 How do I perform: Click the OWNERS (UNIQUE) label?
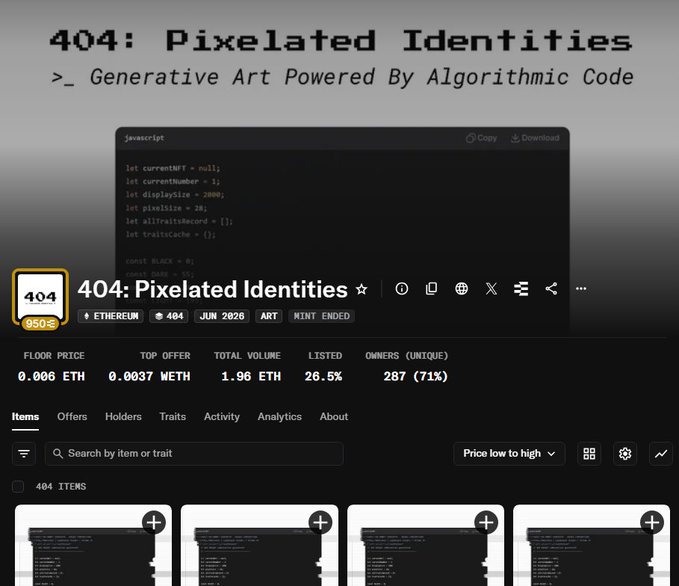407,356
